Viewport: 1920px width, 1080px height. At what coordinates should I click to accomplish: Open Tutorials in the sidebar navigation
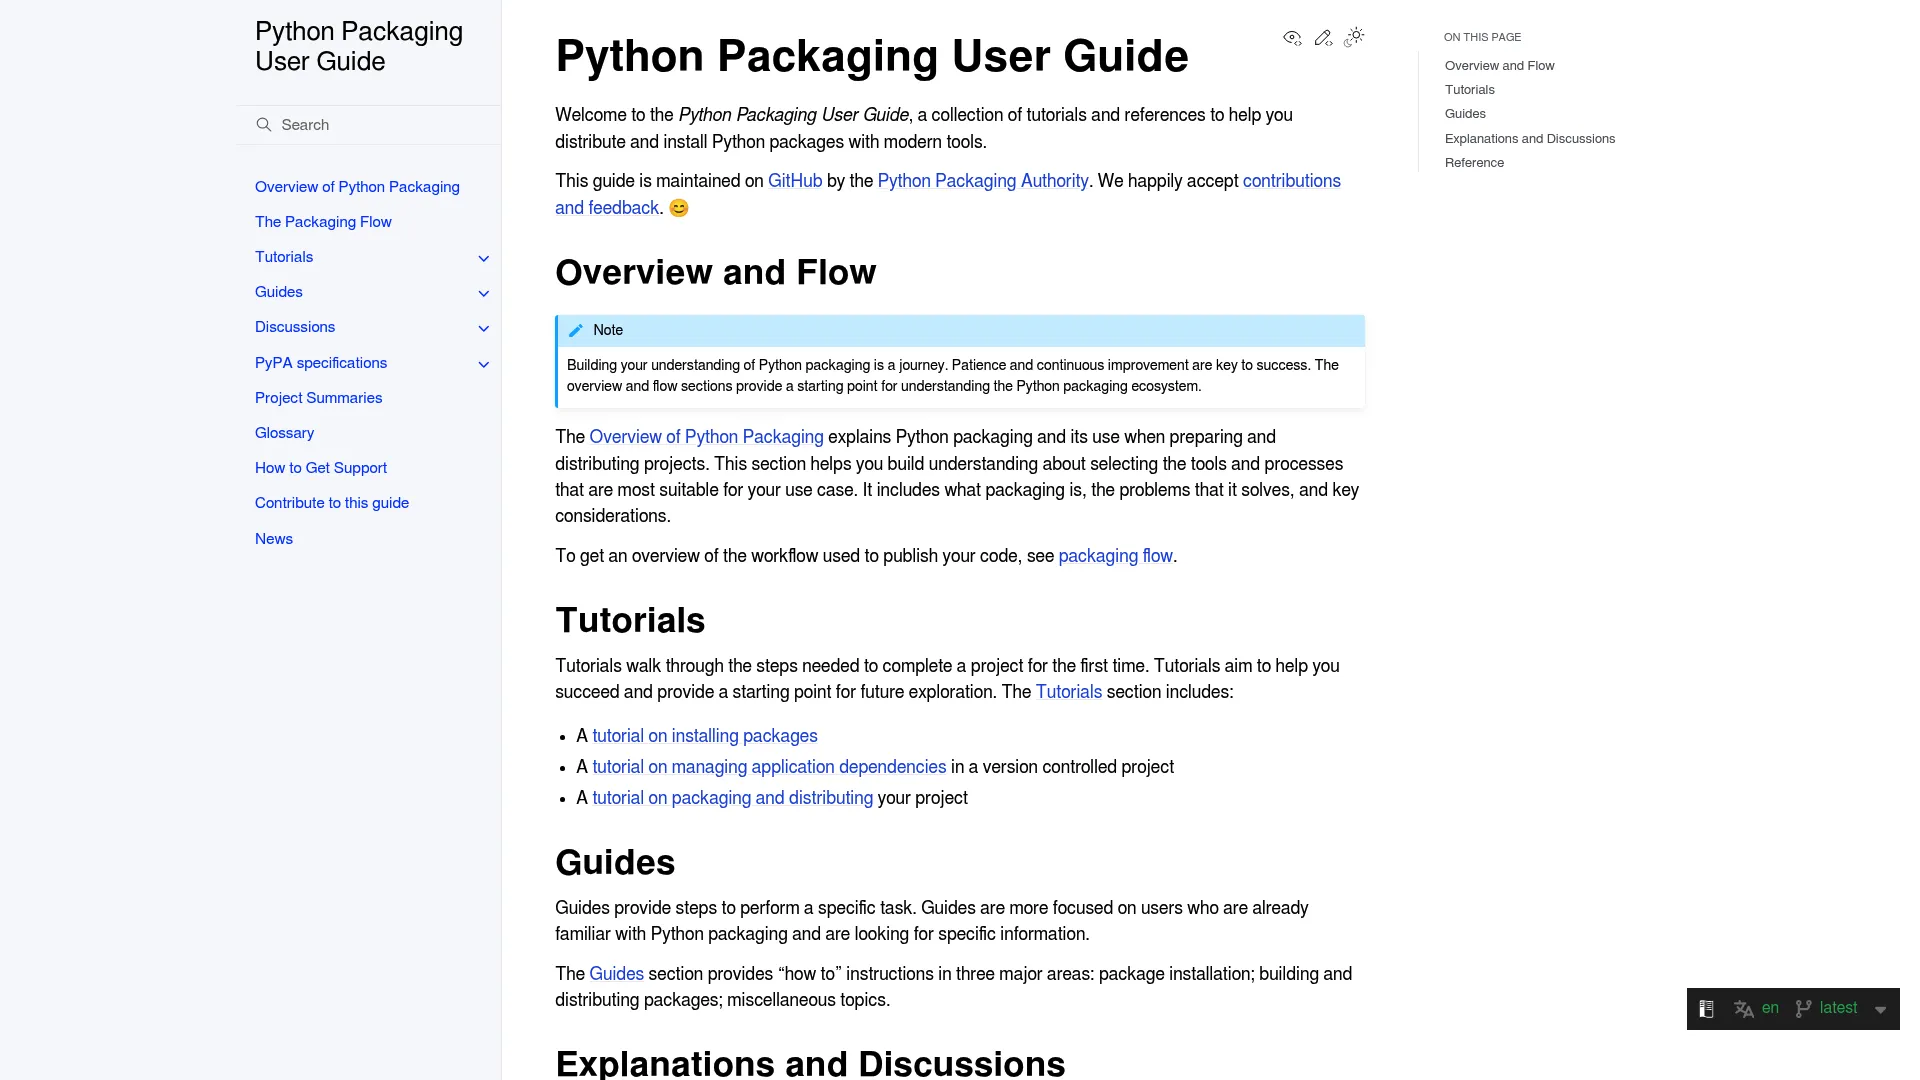tap(284, 257)
